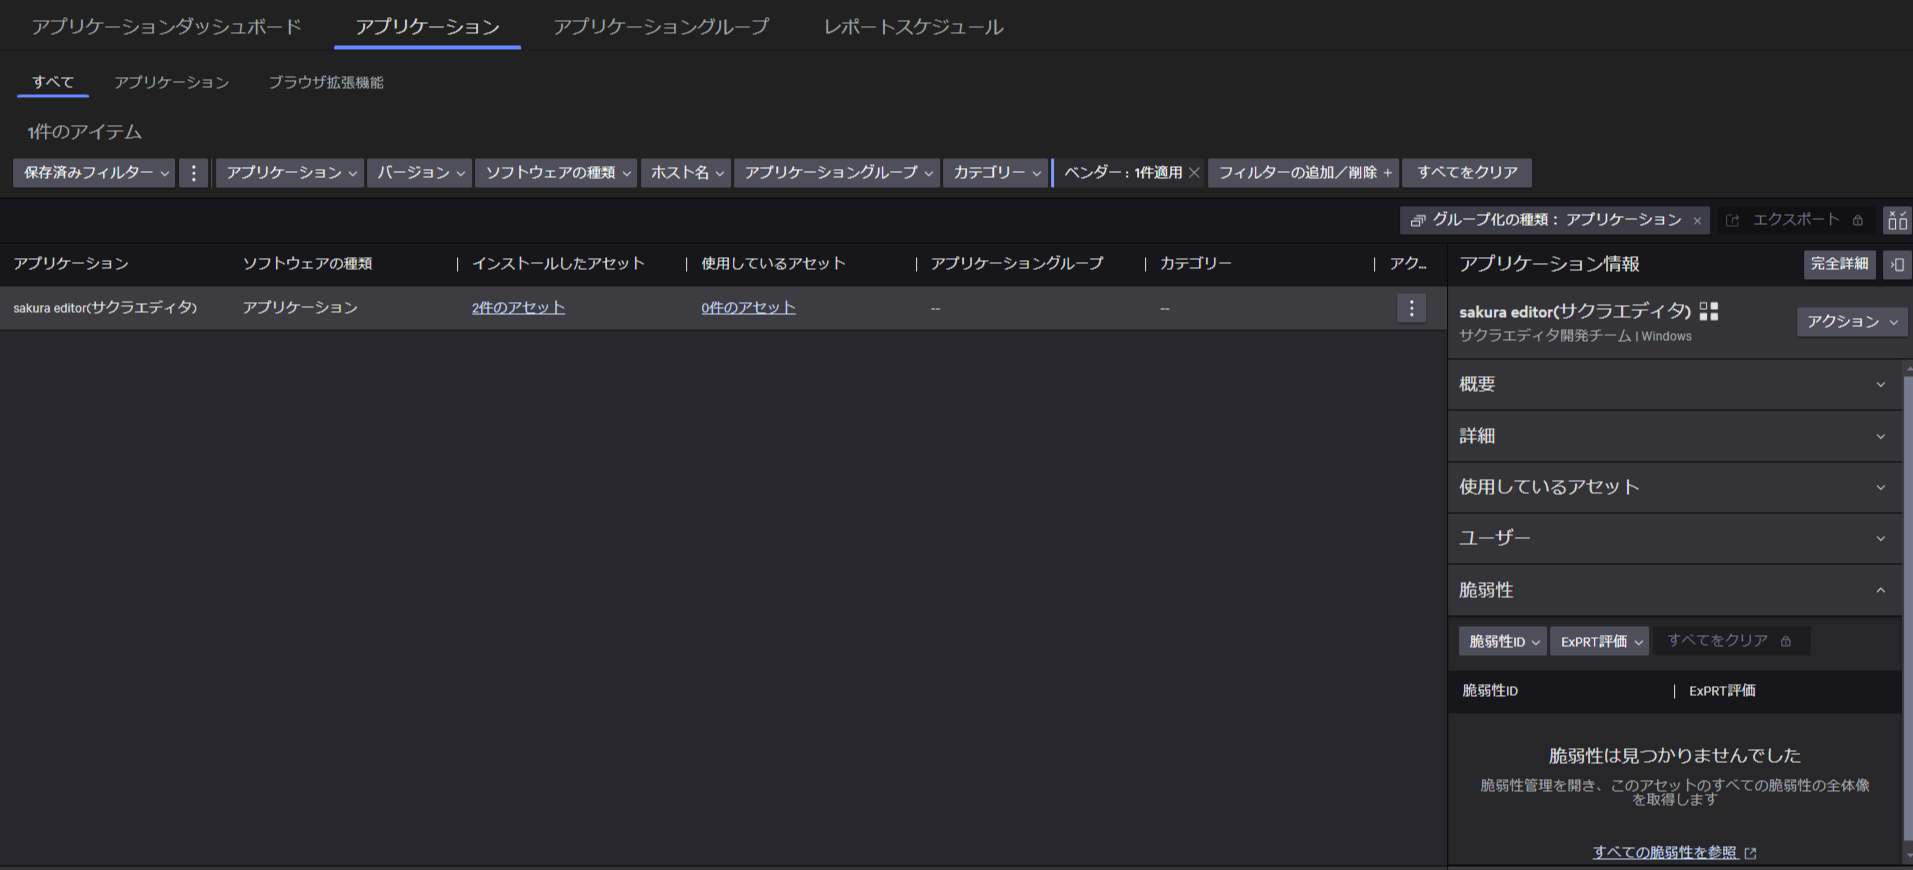The image size is (1913, 870).
Task: Click the カテゴリー column header
Action: [1196, 264]
